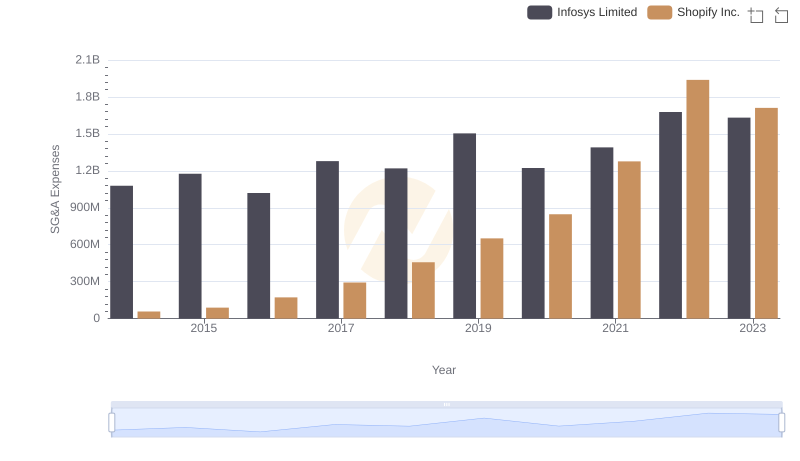Click the 2019 x-axis label
The height and width of the screenshot is (461, 800).
pyautogui.click(x=478, y=328)
